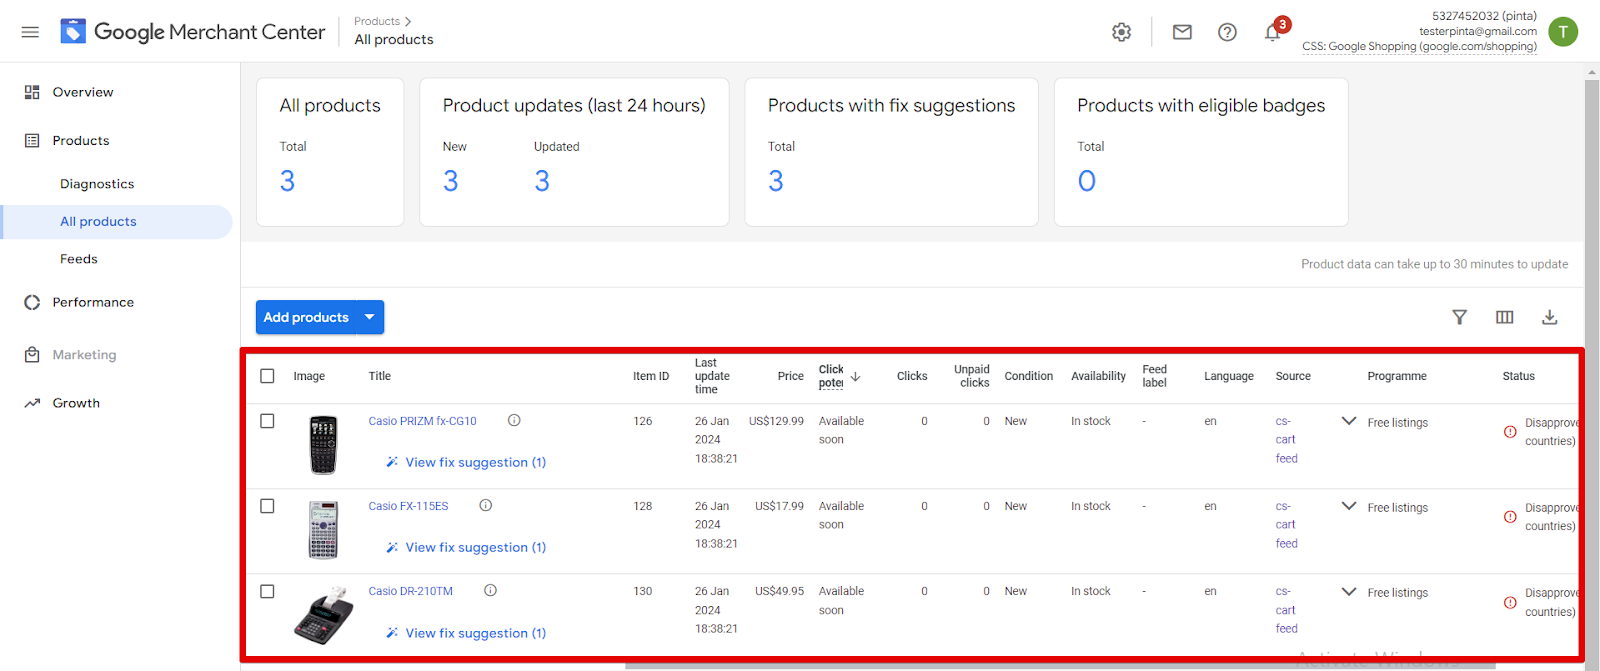Viewport: 1600px width, 671px height.
Task: Click the Casio FX-115ES calculator thumbnail
Action: pos(323,530)
